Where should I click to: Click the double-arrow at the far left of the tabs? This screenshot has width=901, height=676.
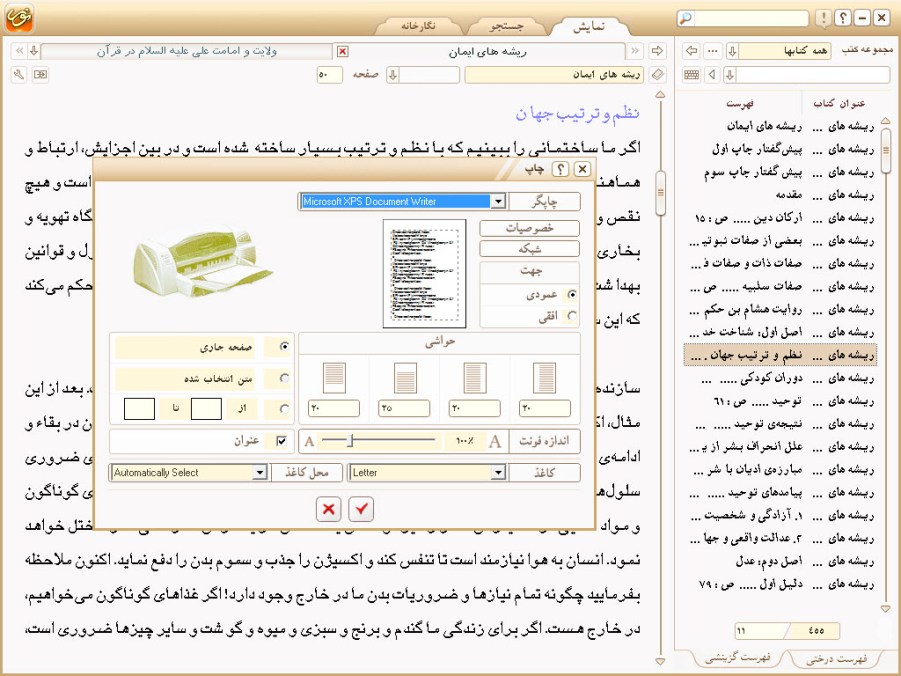(x=19, y=51)
